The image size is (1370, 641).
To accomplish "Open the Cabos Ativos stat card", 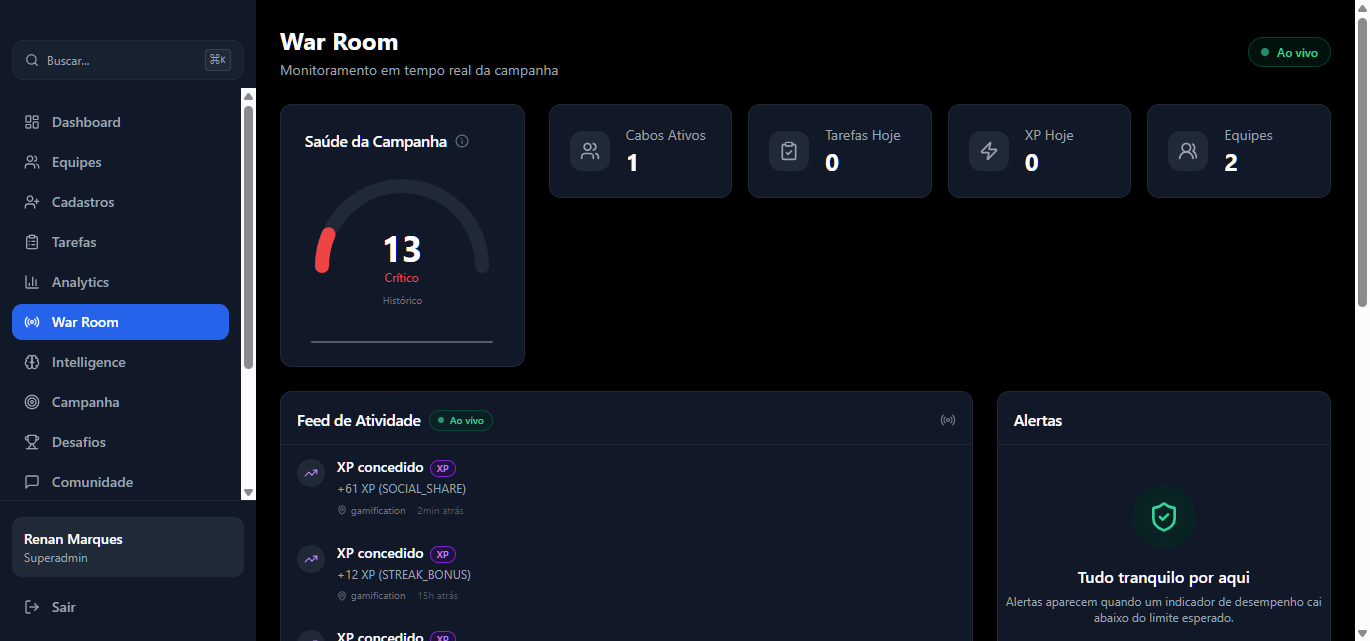I will [640, 151].
